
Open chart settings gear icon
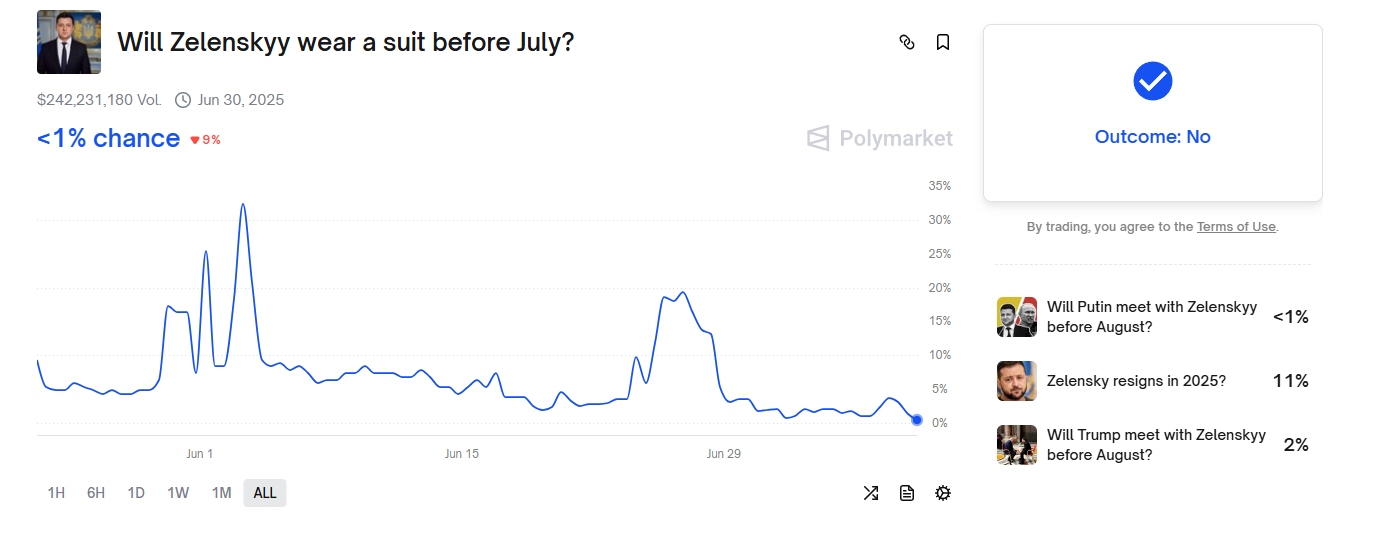pos(942,493)
